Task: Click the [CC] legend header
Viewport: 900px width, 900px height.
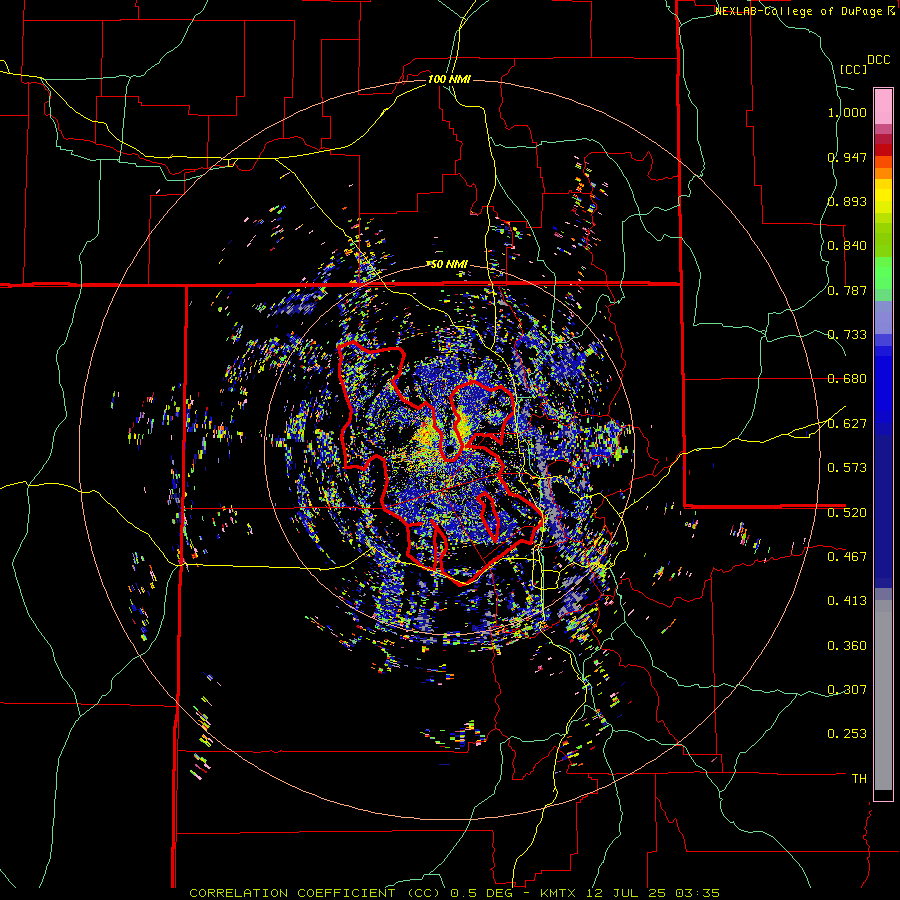Action: point(853,69)
